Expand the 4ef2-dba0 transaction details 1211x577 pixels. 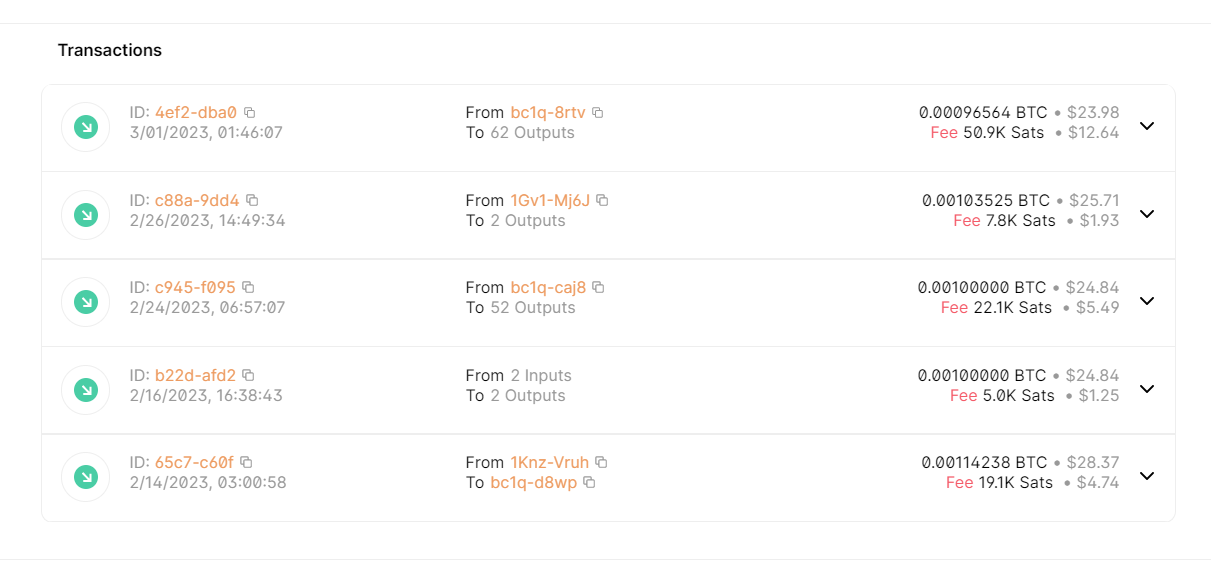[1147, 126]
